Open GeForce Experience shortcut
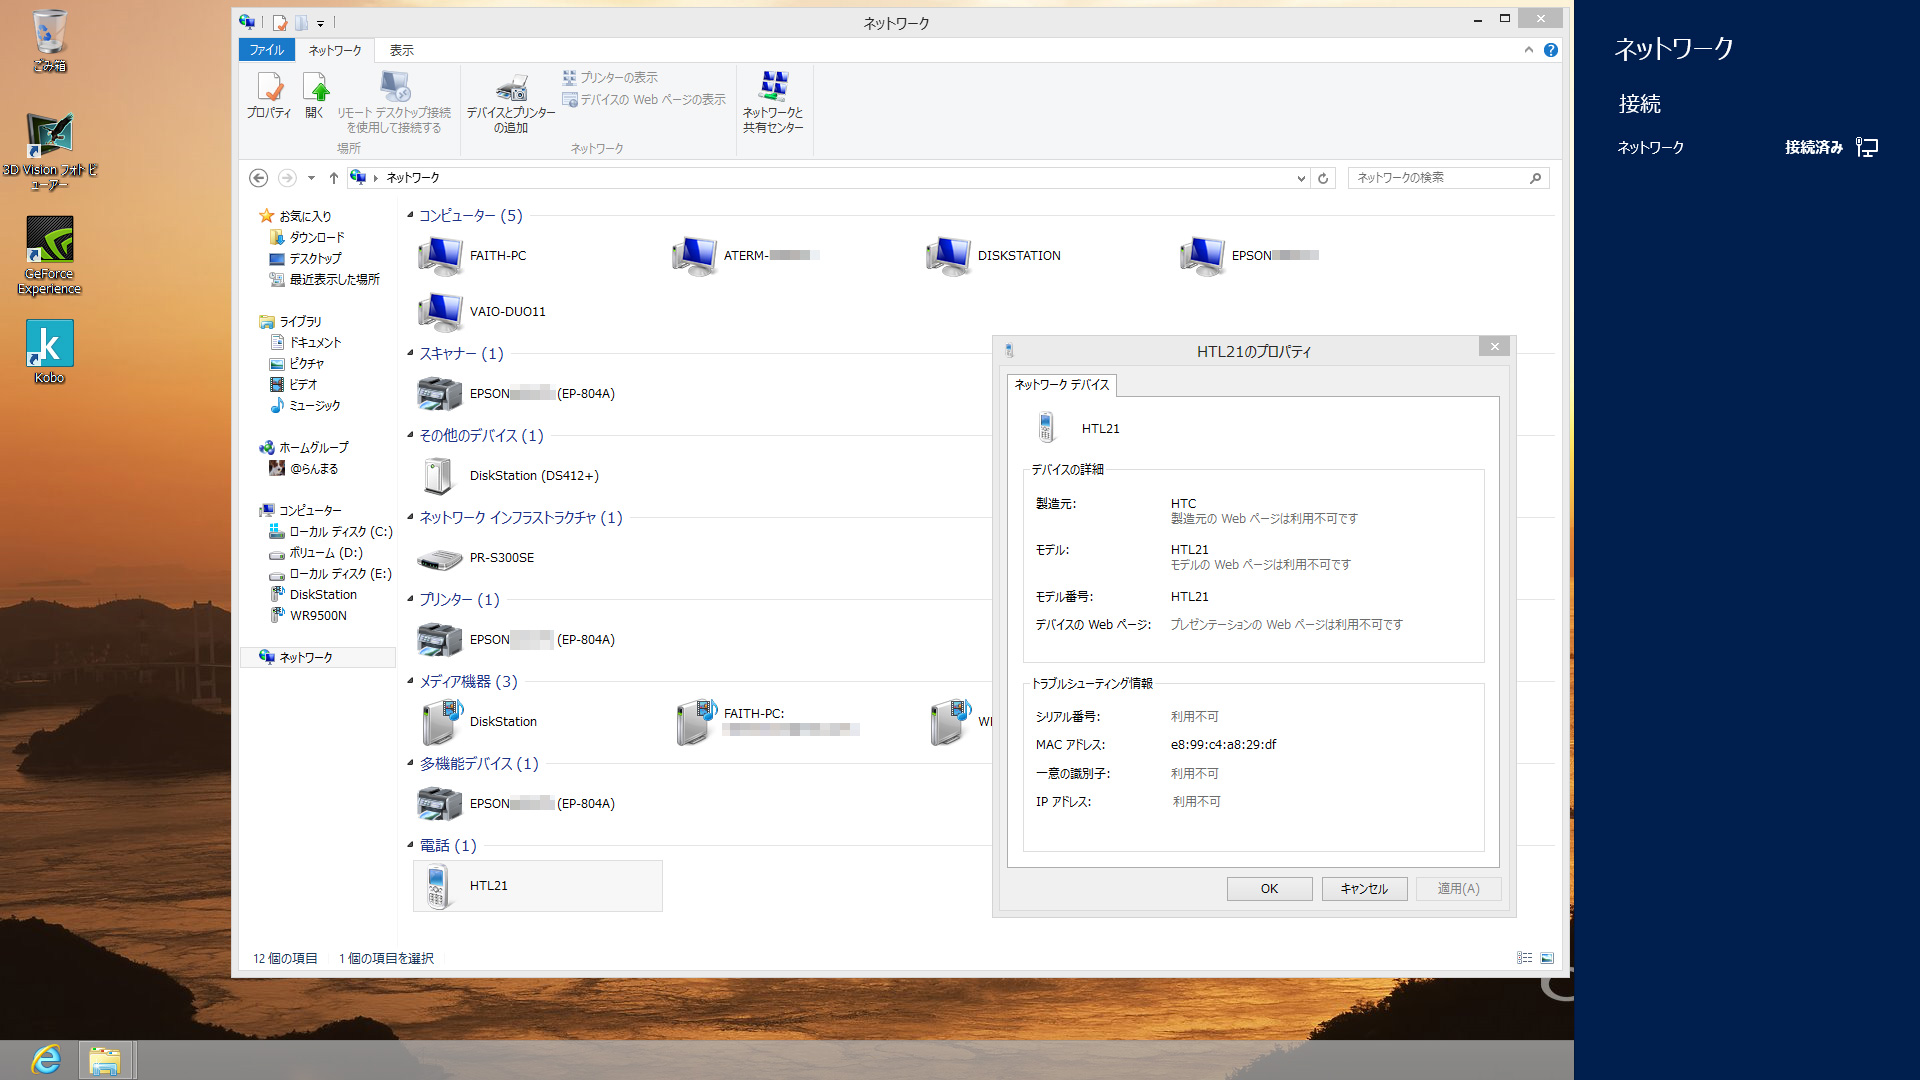This screenshot has width=1920, height=1080. coord(49,256)
